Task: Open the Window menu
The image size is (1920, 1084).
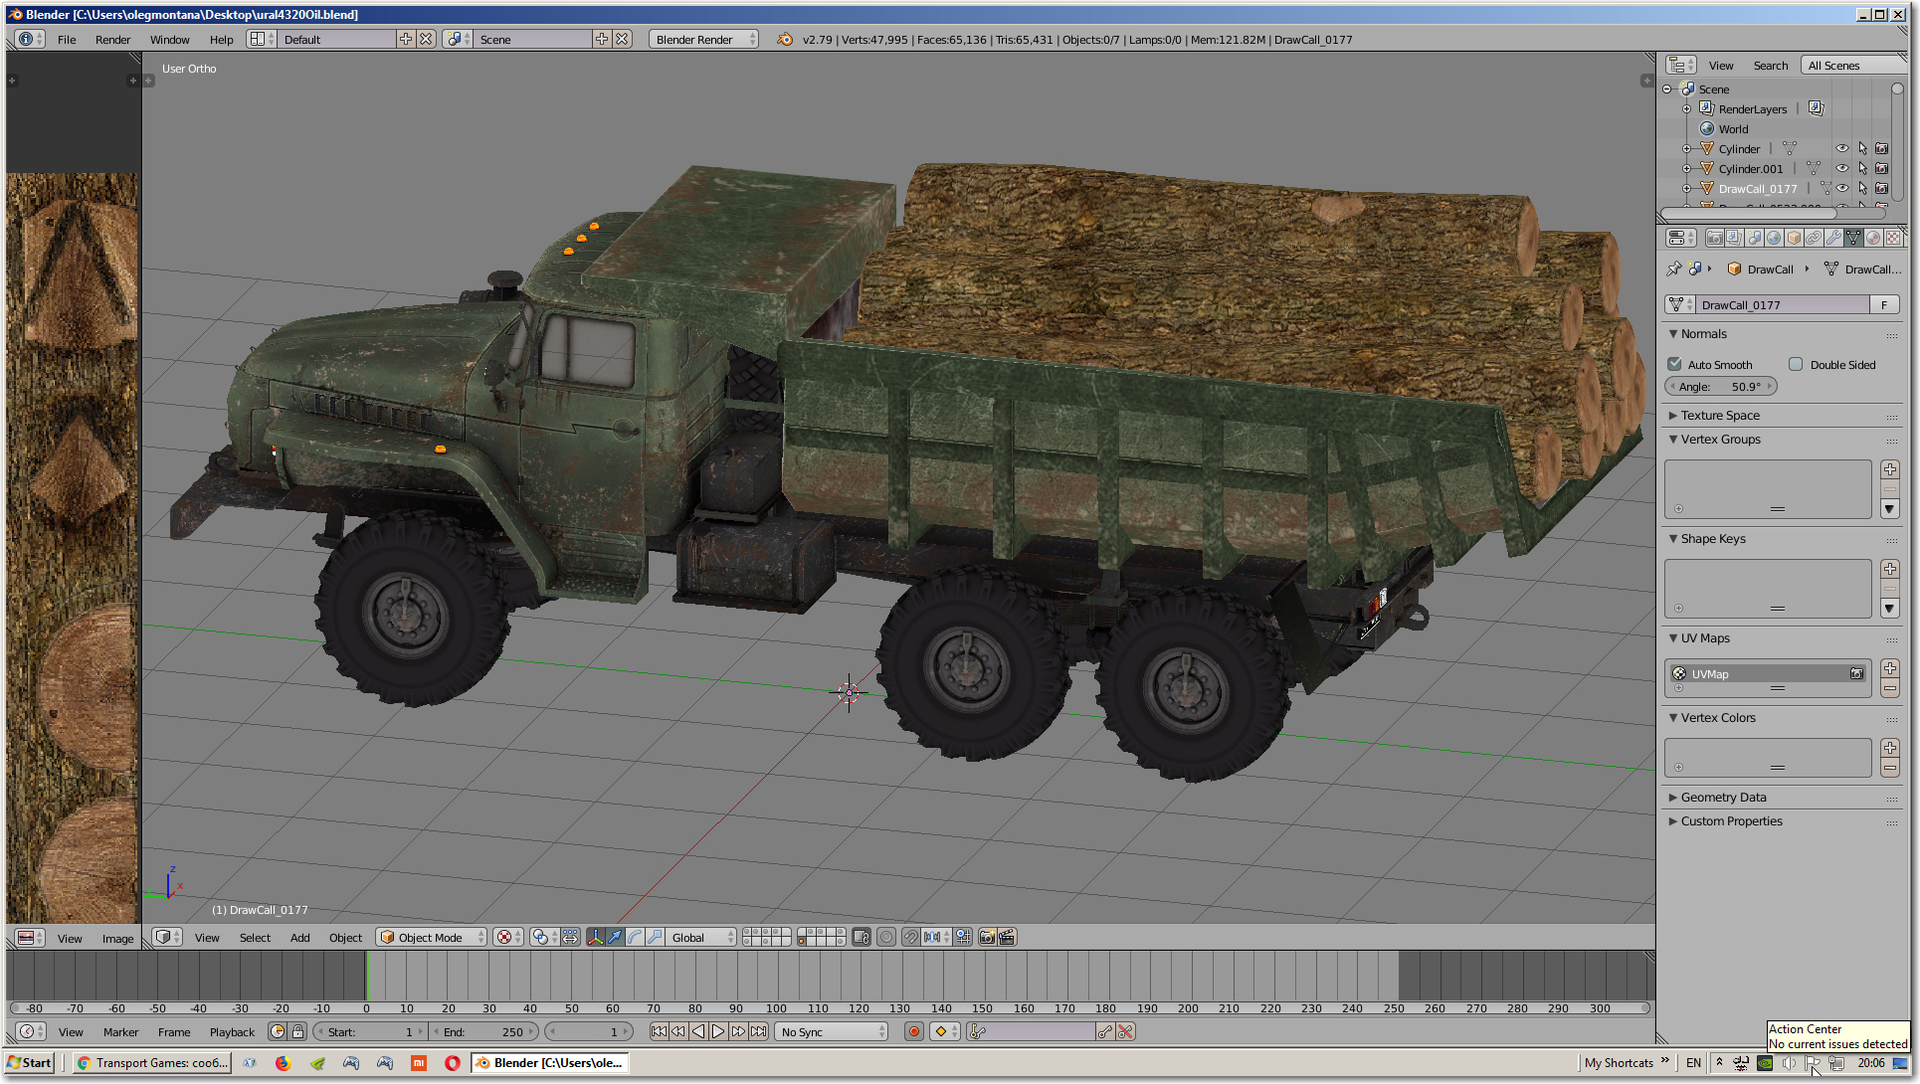Action: point(170,39)
